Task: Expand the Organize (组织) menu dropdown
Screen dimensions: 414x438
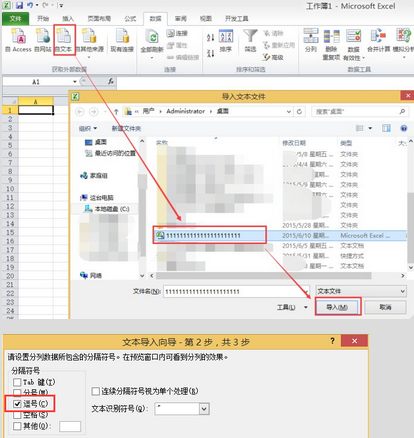Action: point(88,128)
